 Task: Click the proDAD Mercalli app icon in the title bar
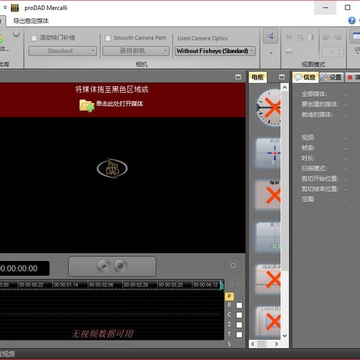point(15,8)
